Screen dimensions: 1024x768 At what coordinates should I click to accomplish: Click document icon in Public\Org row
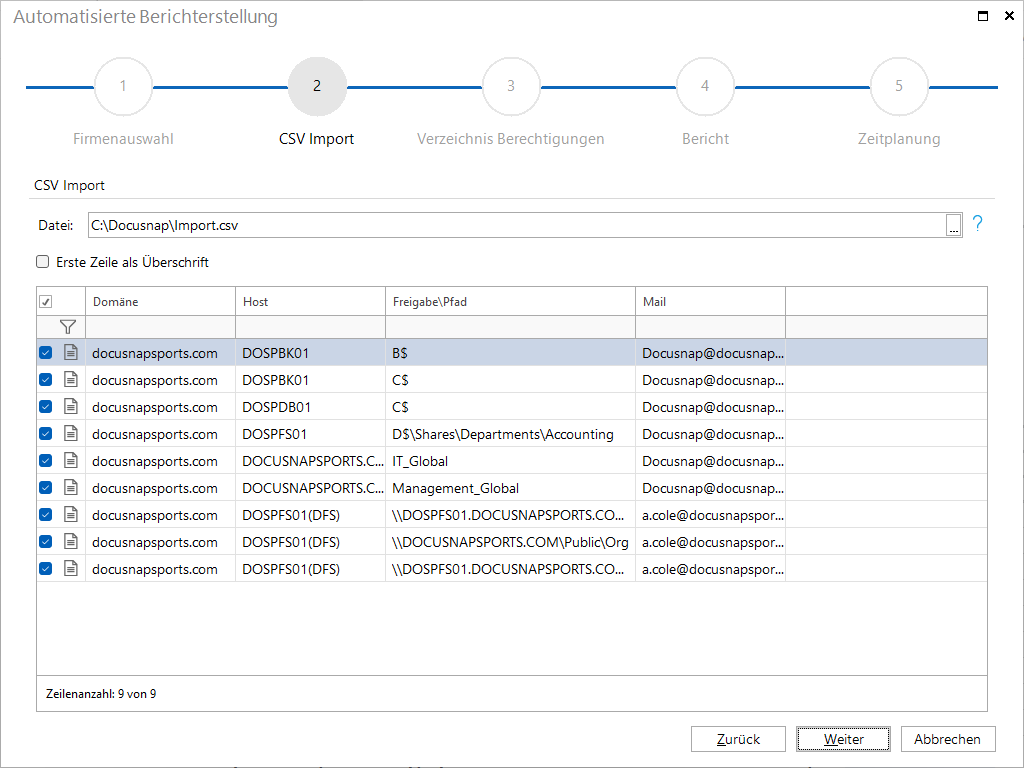click(x=71, y=541)
